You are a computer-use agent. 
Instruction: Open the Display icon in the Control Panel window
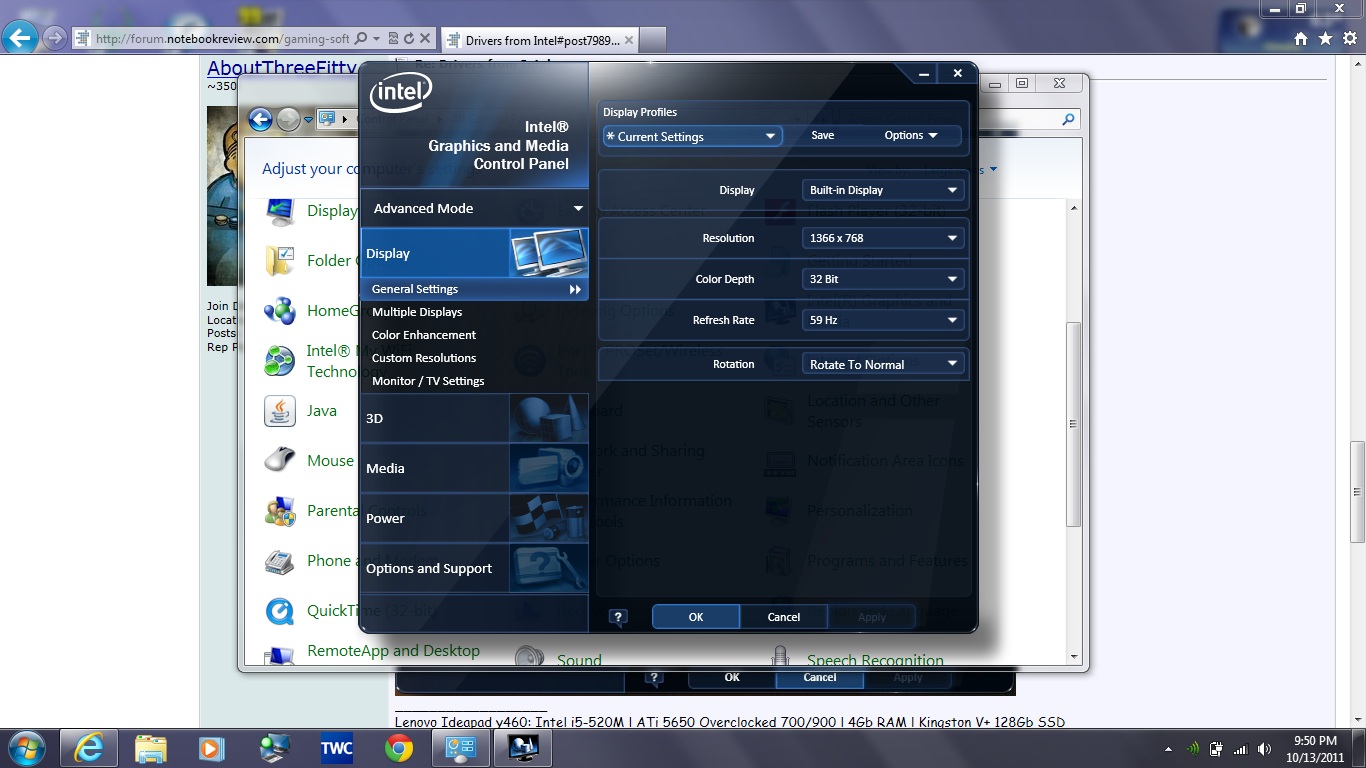280,211
